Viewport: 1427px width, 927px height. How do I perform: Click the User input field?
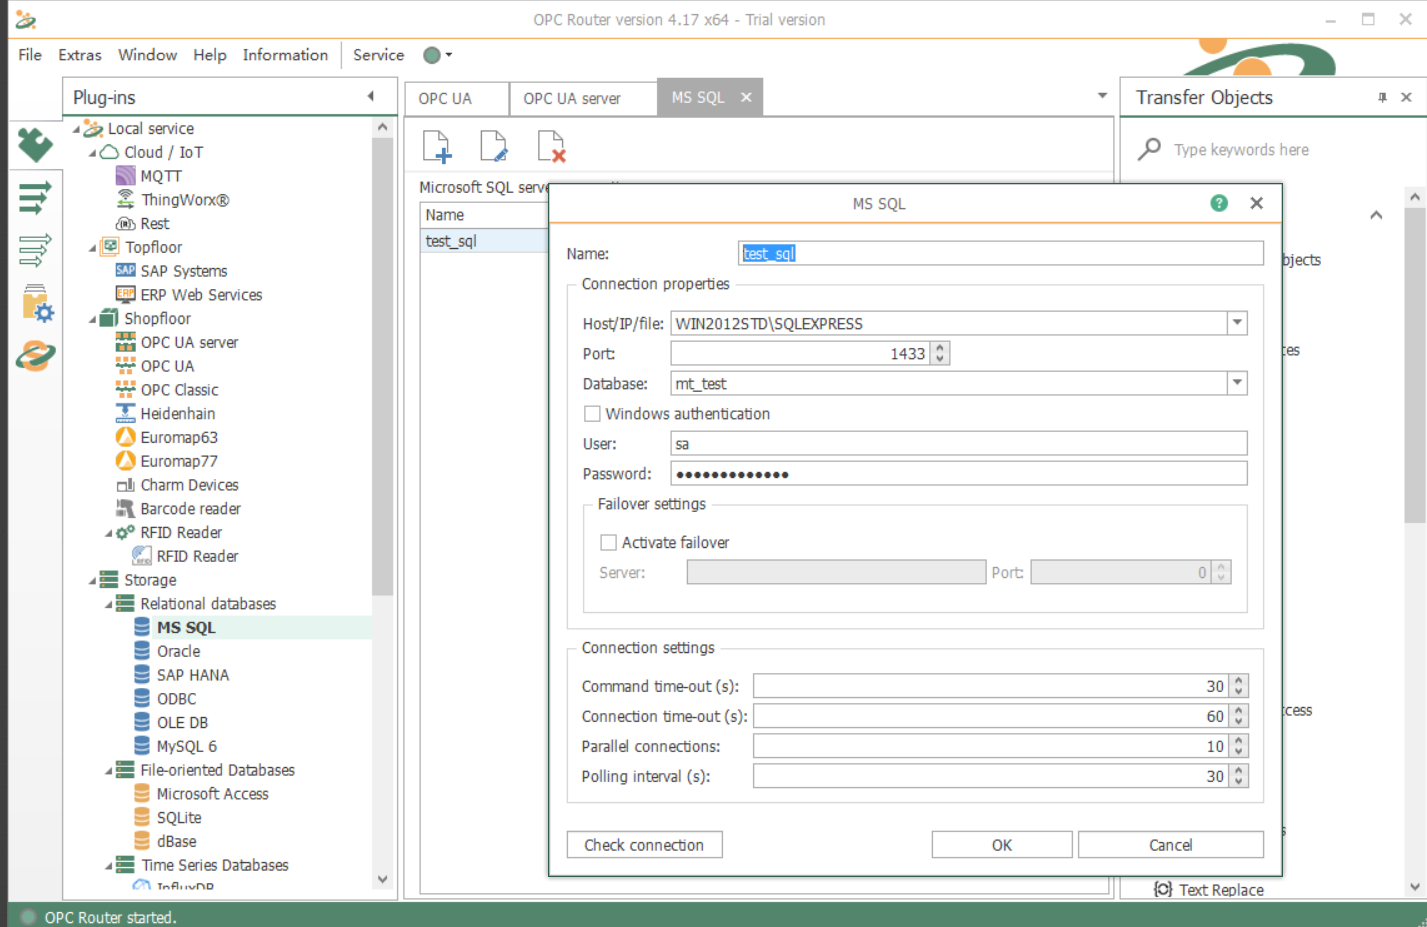point(958,444)
